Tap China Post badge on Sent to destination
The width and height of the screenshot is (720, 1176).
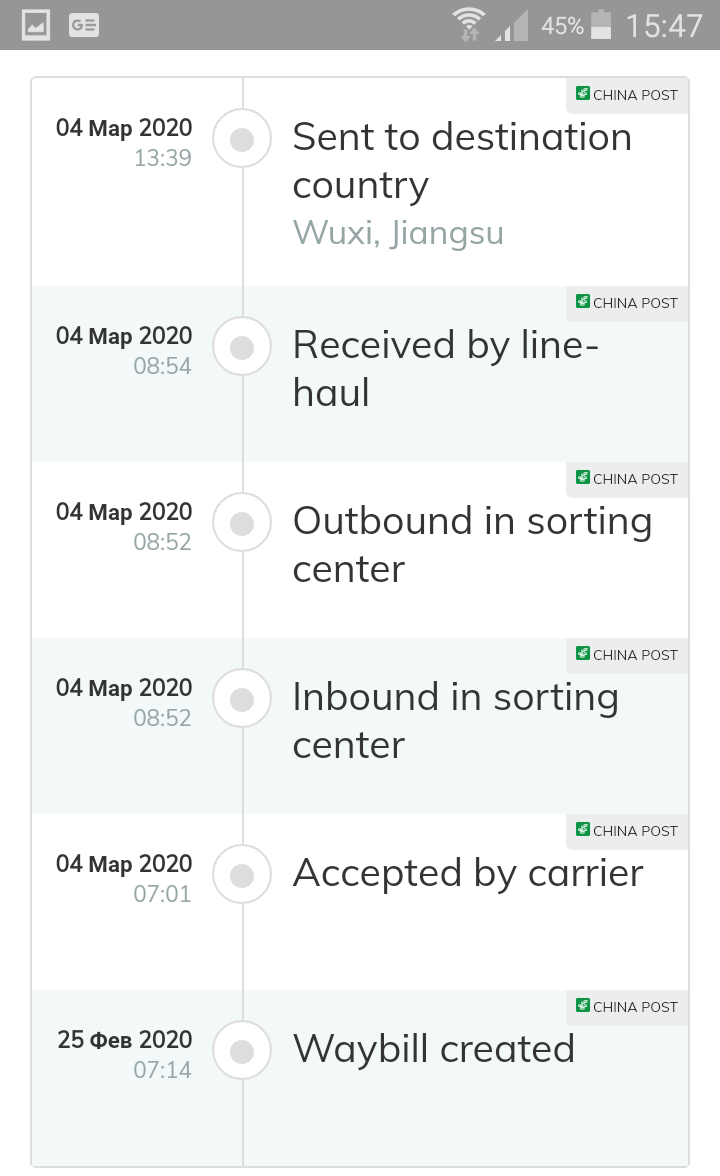pyautogui.click(x=627, y=95)
